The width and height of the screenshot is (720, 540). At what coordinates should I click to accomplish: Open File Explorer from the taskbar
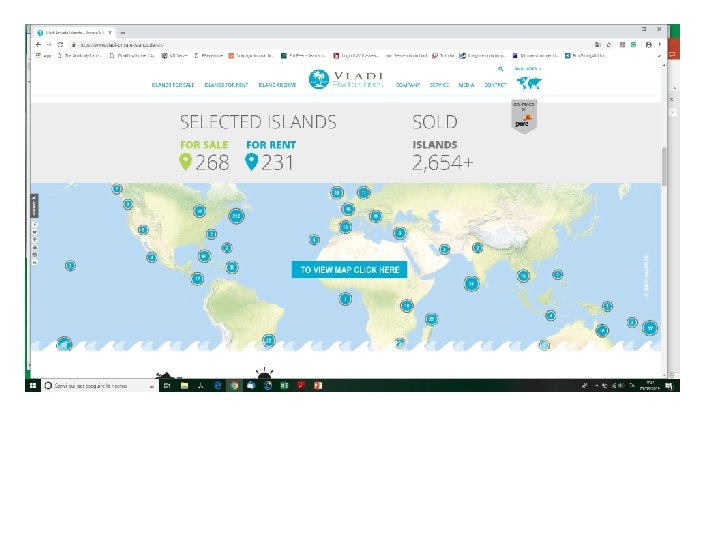184,386
